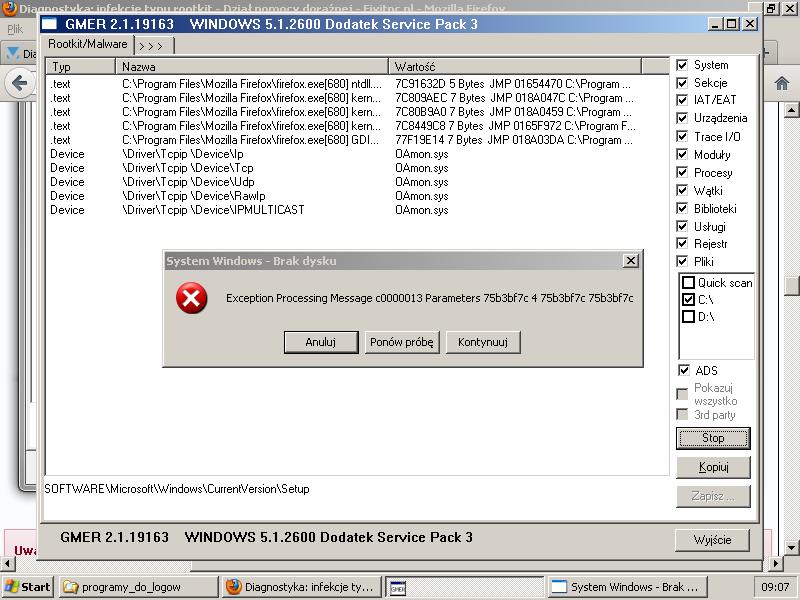Click the exception message text in dialog
Image resolution: width=800 pixels, height=600 pixels.
coord(430,298)
